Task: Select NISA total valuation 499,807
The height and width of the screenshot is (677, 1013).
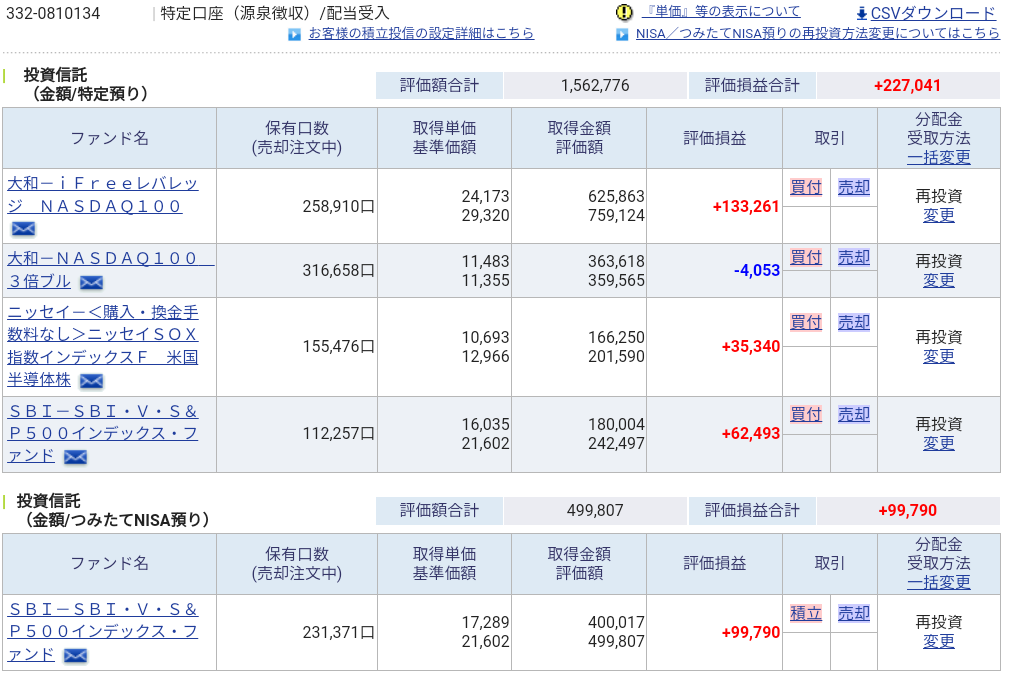Action: [594, 510]
